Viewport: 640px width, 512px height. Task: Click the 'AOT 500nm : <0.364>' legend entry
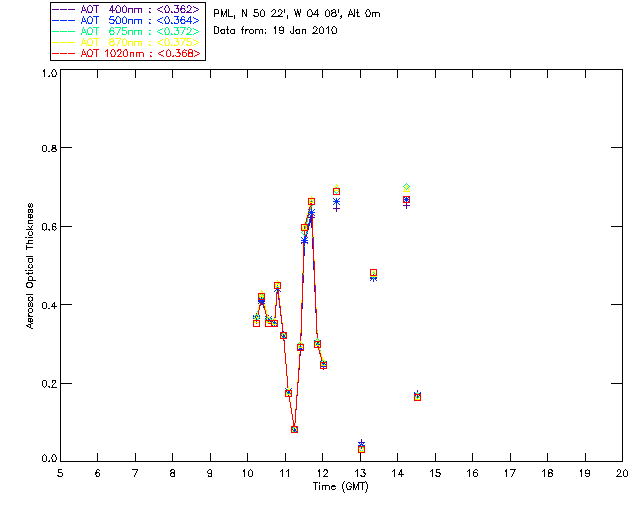pyautogui.click(x=127, y=20)
